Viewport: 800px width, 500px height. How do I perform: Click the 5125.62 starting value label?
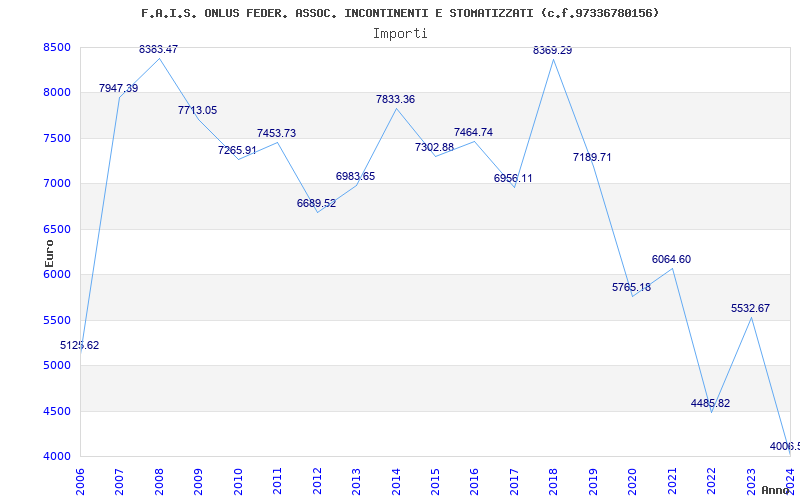pos(80,345)
